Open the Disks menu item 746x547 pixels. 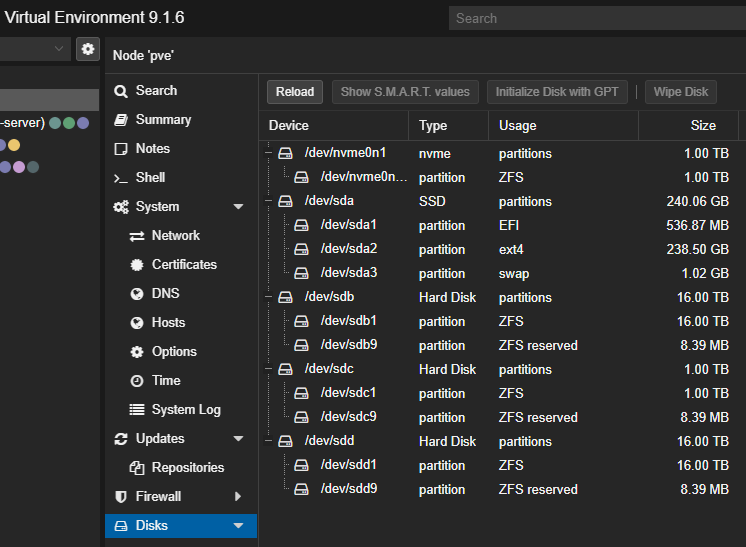tap(181, 526)
